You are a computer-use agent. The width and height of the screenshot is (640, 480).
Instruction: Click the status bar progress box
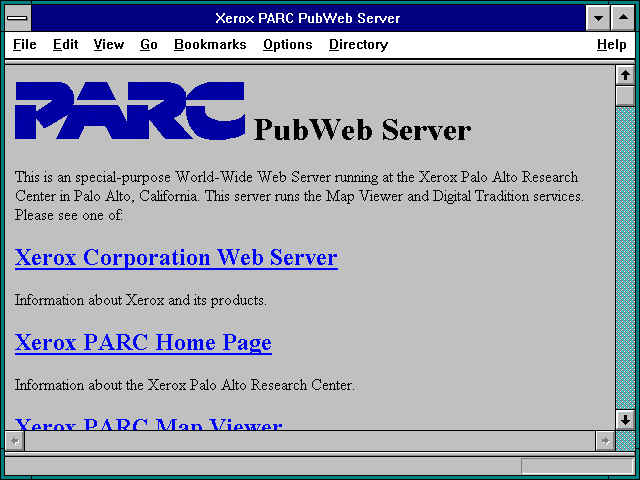[577, 466]
